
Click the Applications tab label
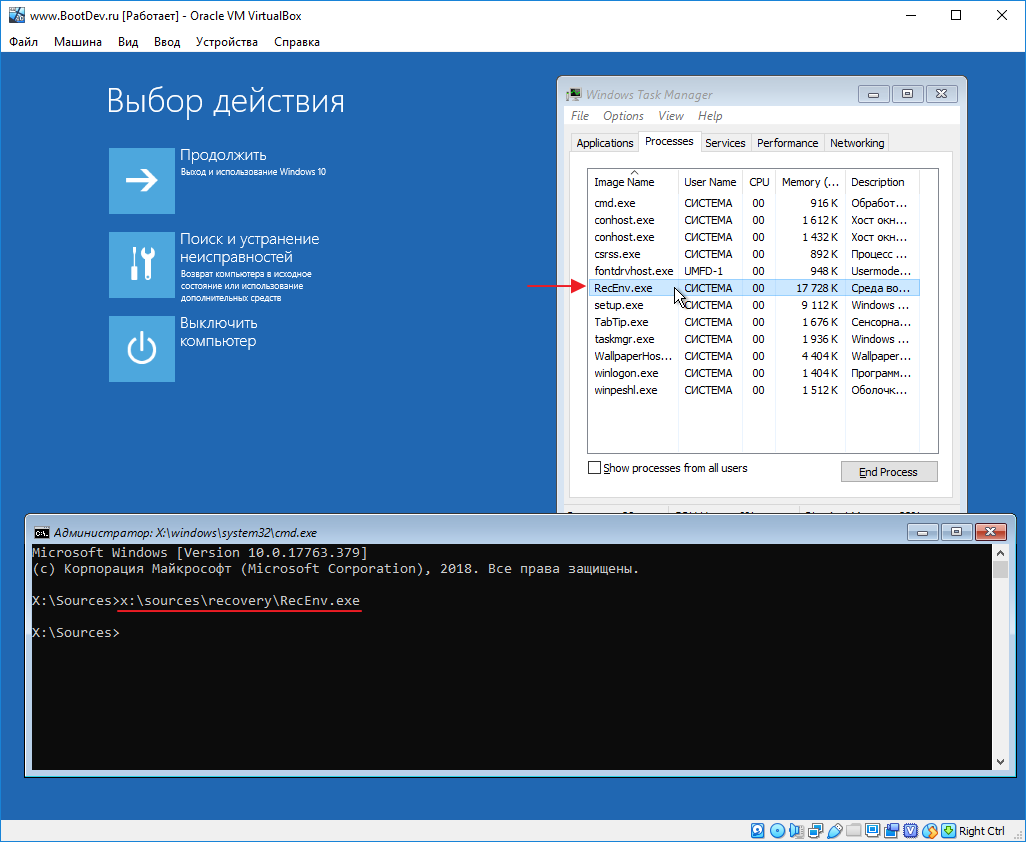[604, 142]
